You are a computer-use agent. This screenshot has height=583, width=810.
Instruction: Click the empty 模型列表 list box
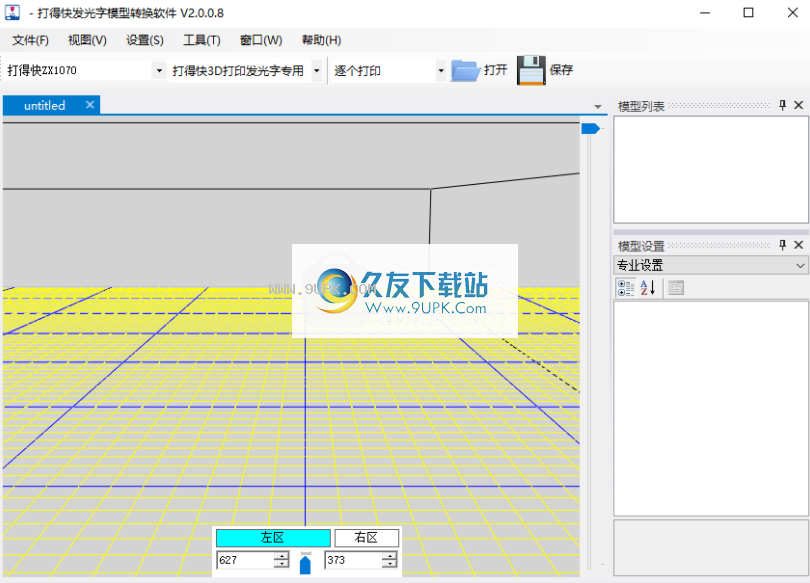click(x=711, y=170)
